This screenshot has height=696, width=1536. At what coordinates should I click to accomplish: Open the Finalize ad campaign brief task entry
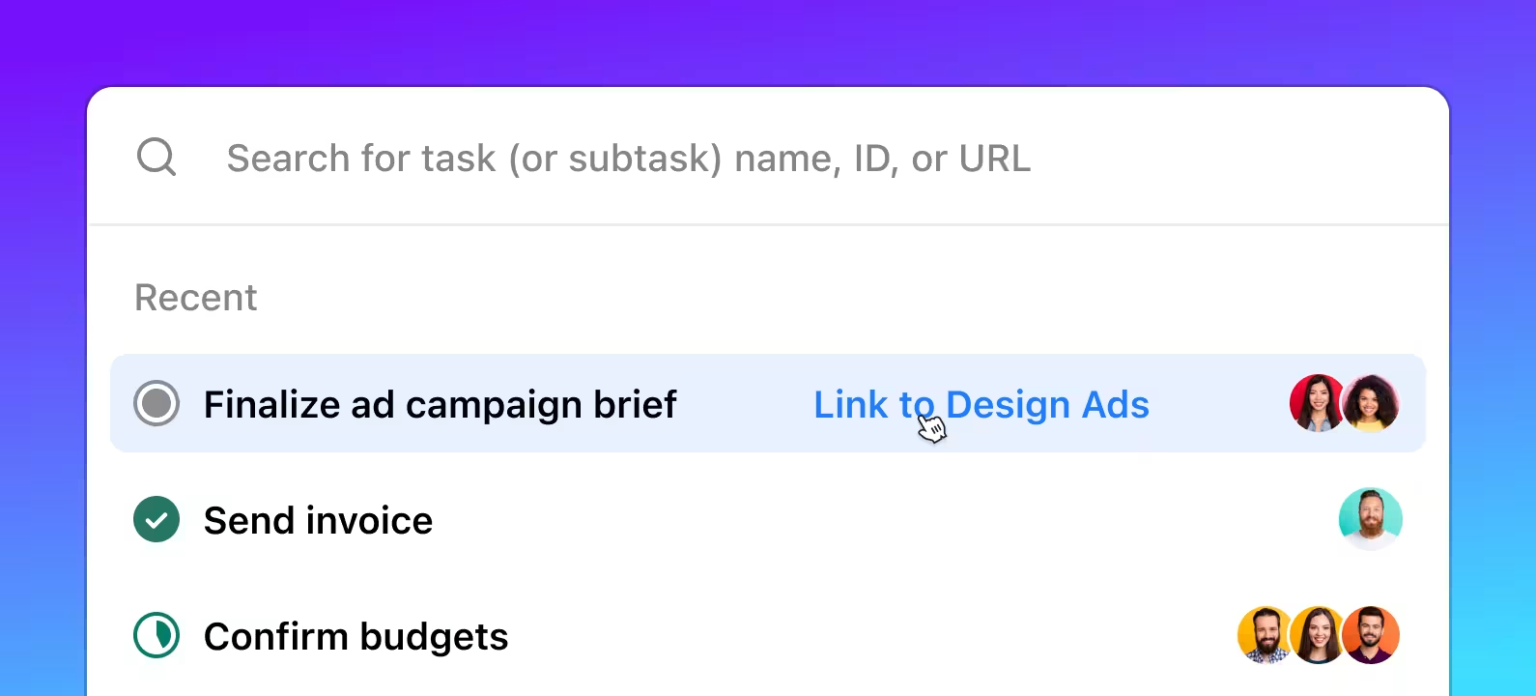[x=440, y=404]
